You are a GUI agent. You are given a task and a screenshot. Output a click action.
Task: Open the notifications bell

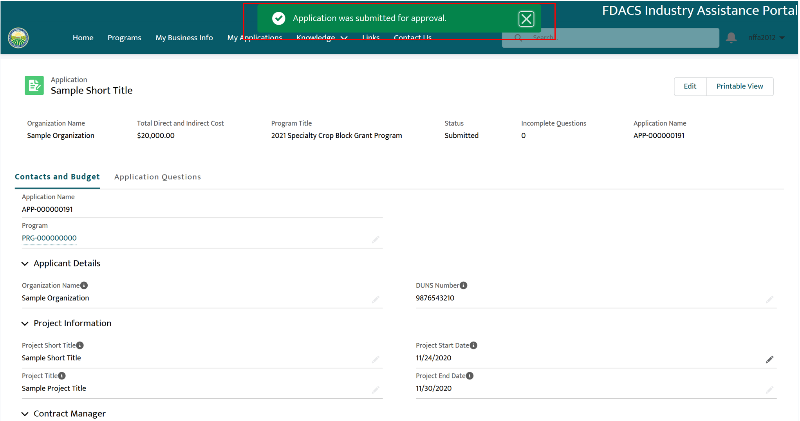click(731, 38)
